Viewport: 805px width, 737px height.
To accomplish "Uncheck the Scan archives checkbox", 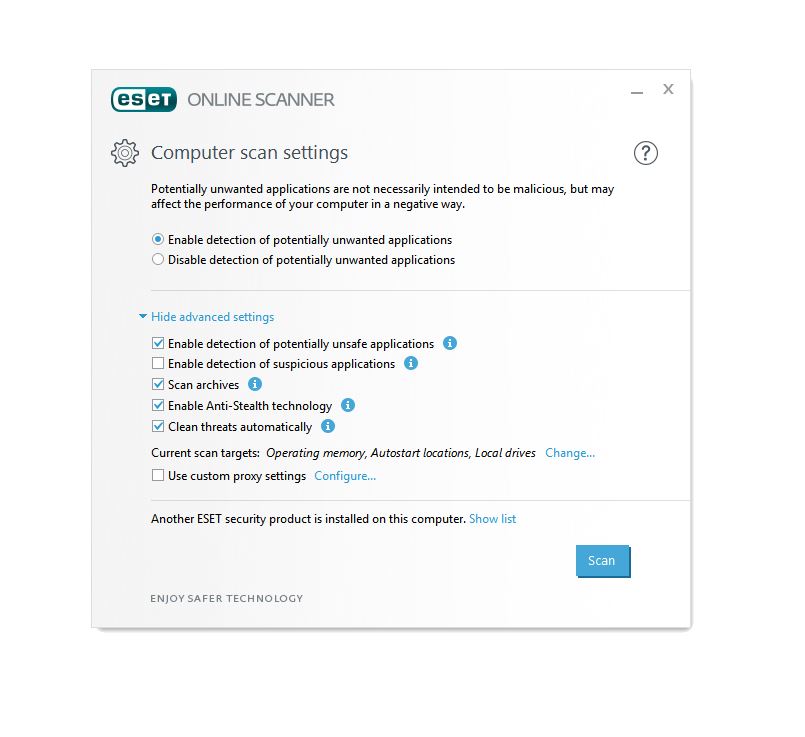I will [x=158, y=385].
